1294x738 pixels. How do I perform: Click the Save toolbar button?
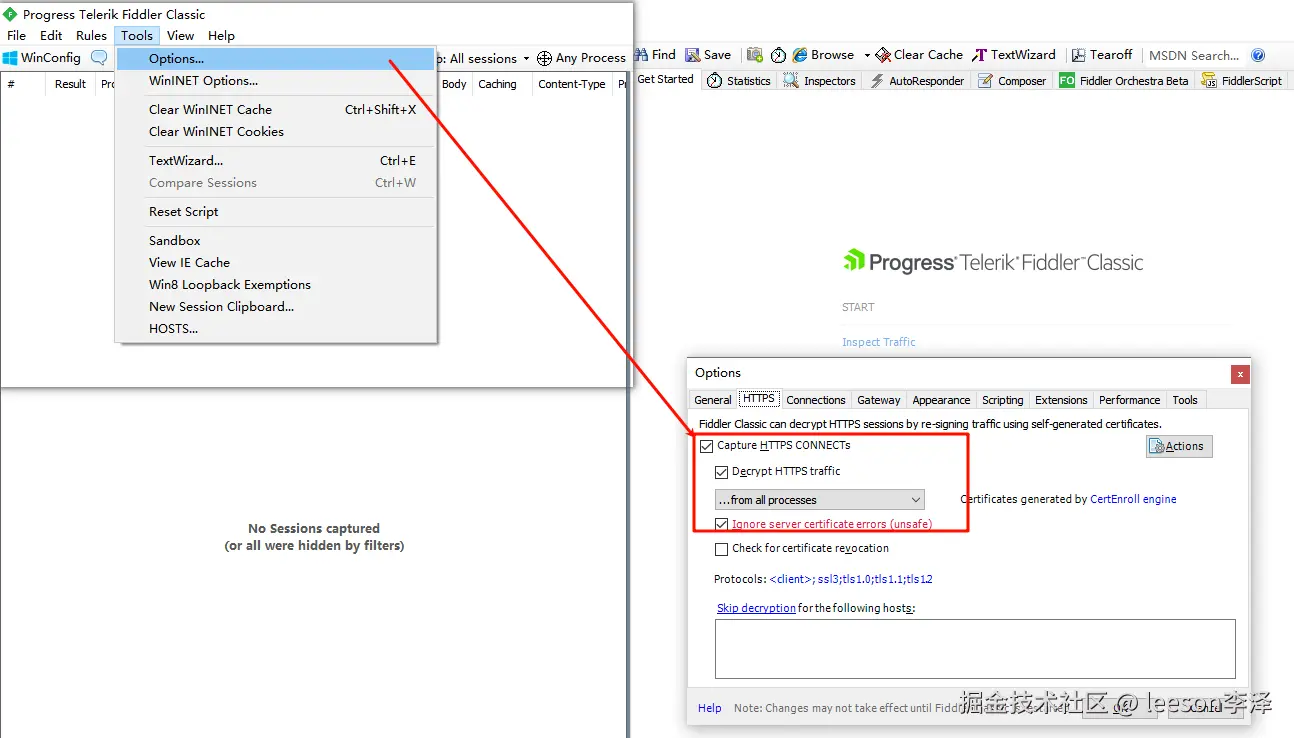(708, 55)
